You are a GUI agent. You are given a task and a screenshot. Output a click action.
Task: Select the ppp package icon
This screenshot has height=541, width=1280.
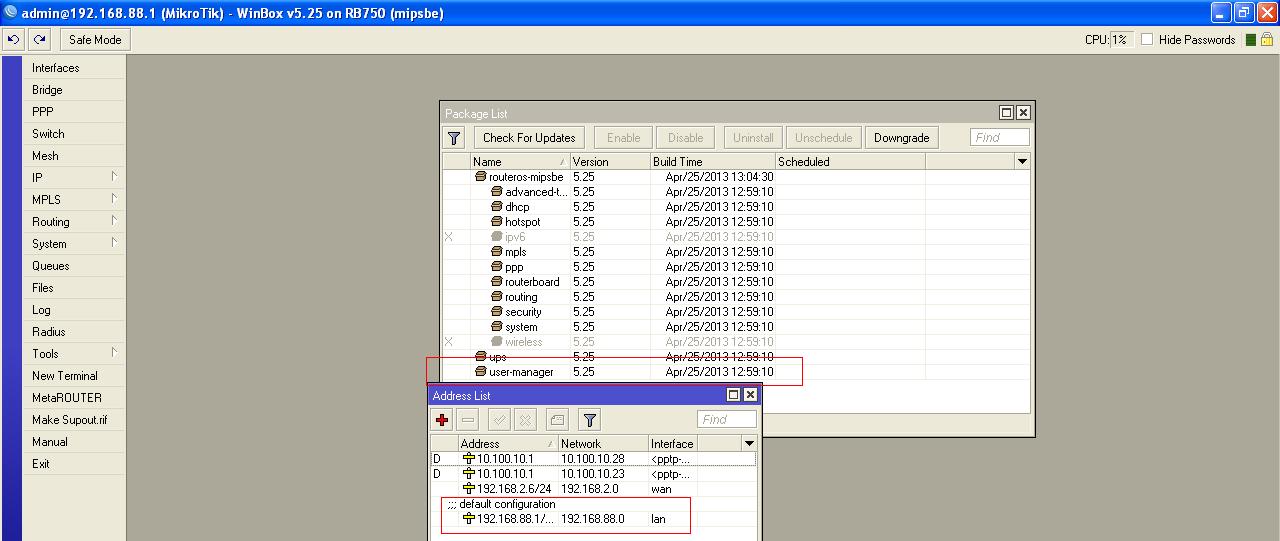tap(497, 267)
